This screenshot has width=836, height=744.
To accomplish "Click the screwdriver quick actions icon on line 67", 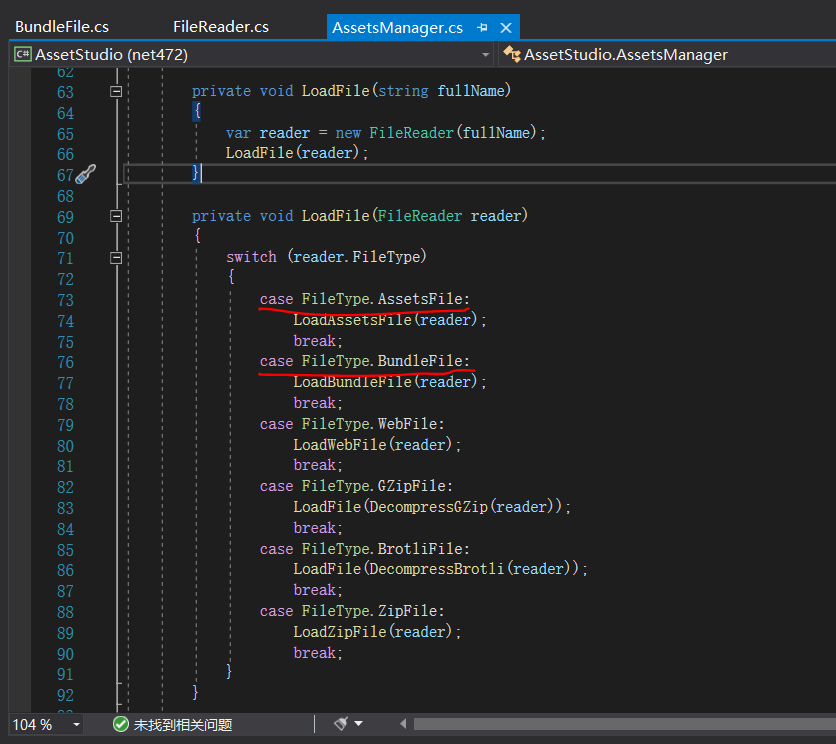I will 86,175.
